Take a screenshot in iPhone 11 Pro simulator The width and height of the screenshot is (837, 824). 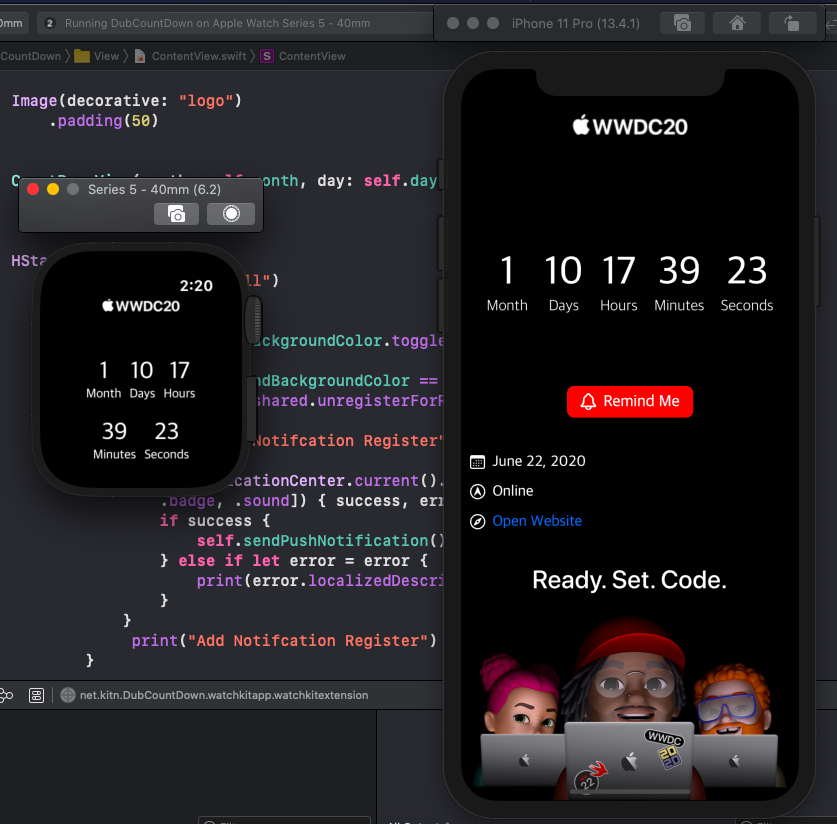point(682,23)
